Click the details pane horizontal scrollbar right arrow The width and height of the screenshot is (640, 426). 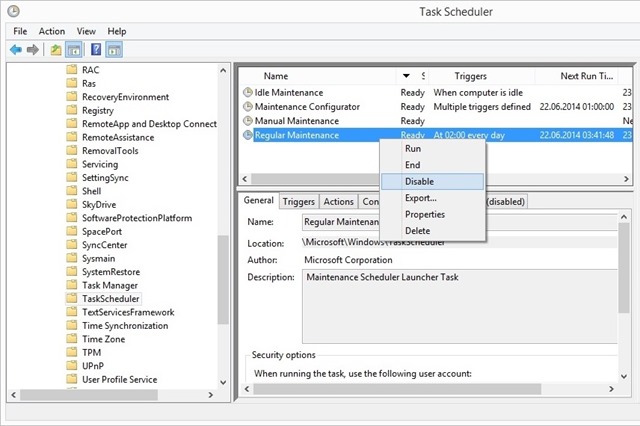611,389
